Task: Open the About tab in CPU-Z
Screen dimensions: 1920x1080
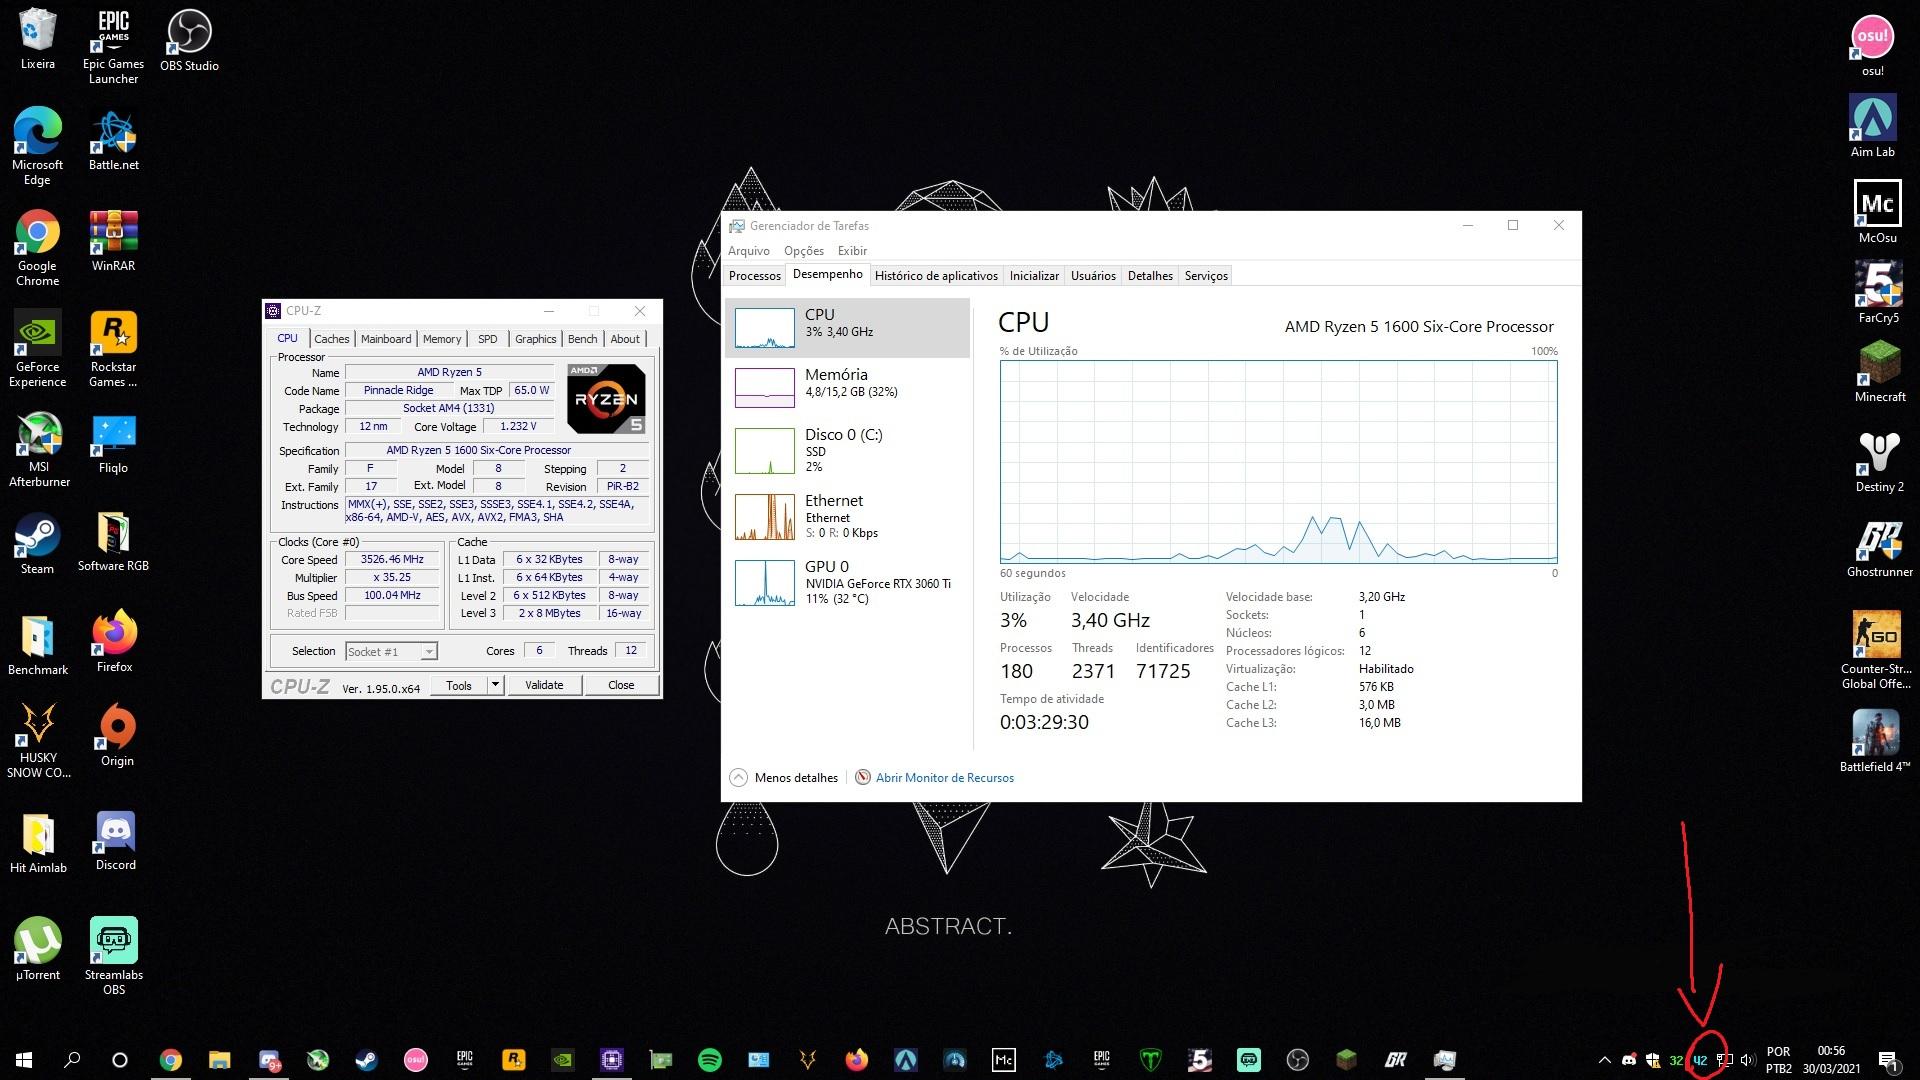Action: coord(625,339)
